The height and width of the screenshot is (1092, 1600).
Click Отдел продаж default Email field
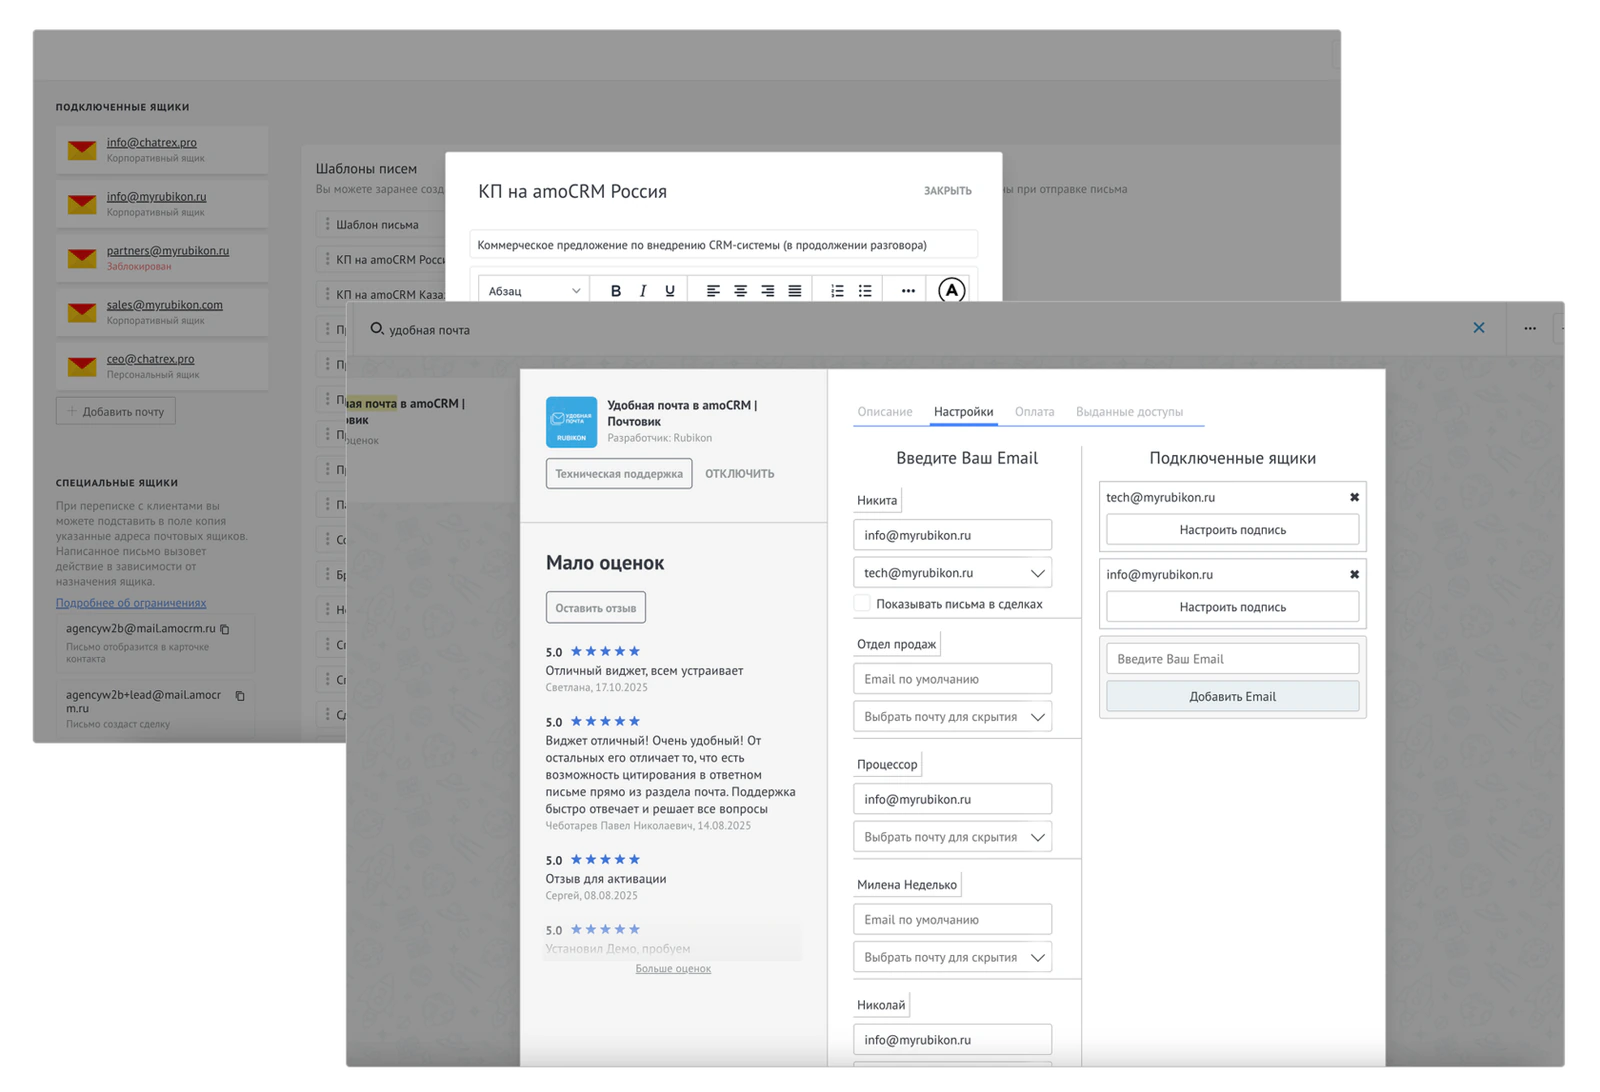(x=952, y=679)
